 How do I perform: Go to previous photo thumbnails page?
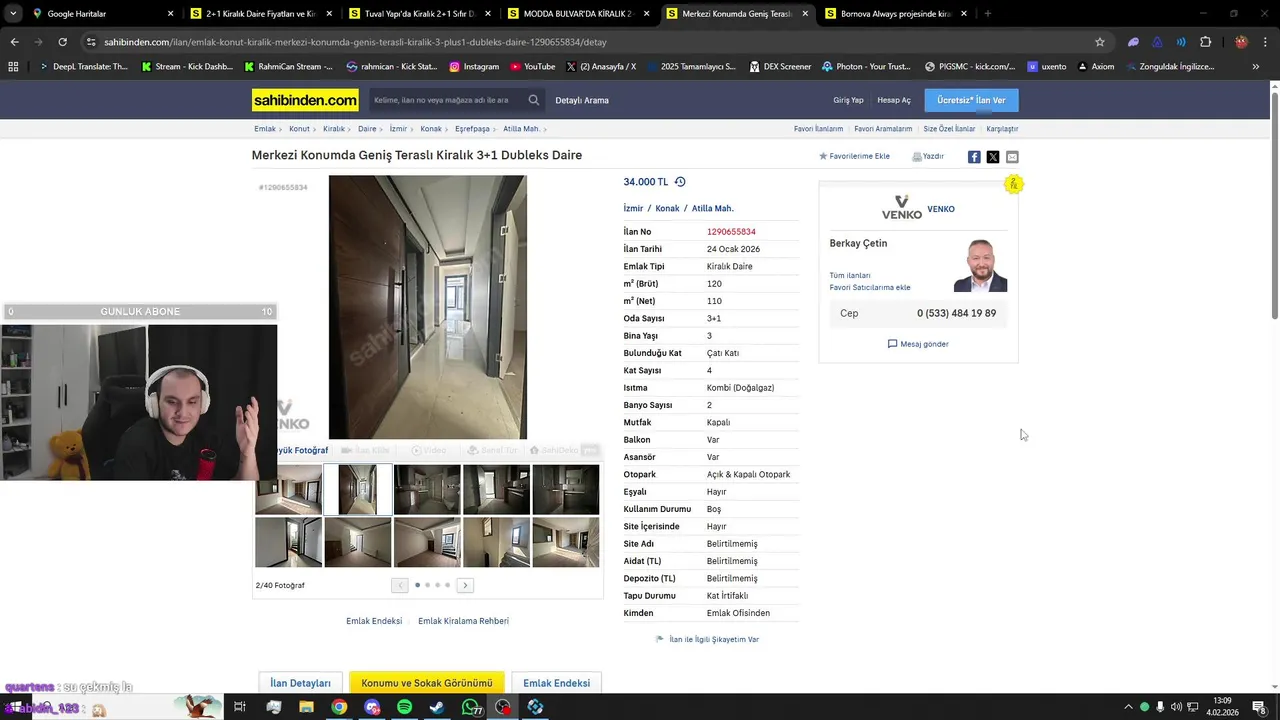click(x=399, y=585)
